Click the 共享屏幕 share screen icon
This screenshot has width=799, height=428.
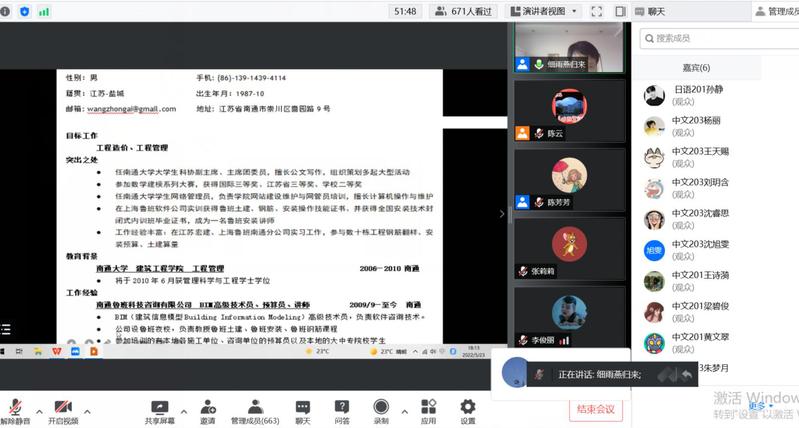point(159,407)
